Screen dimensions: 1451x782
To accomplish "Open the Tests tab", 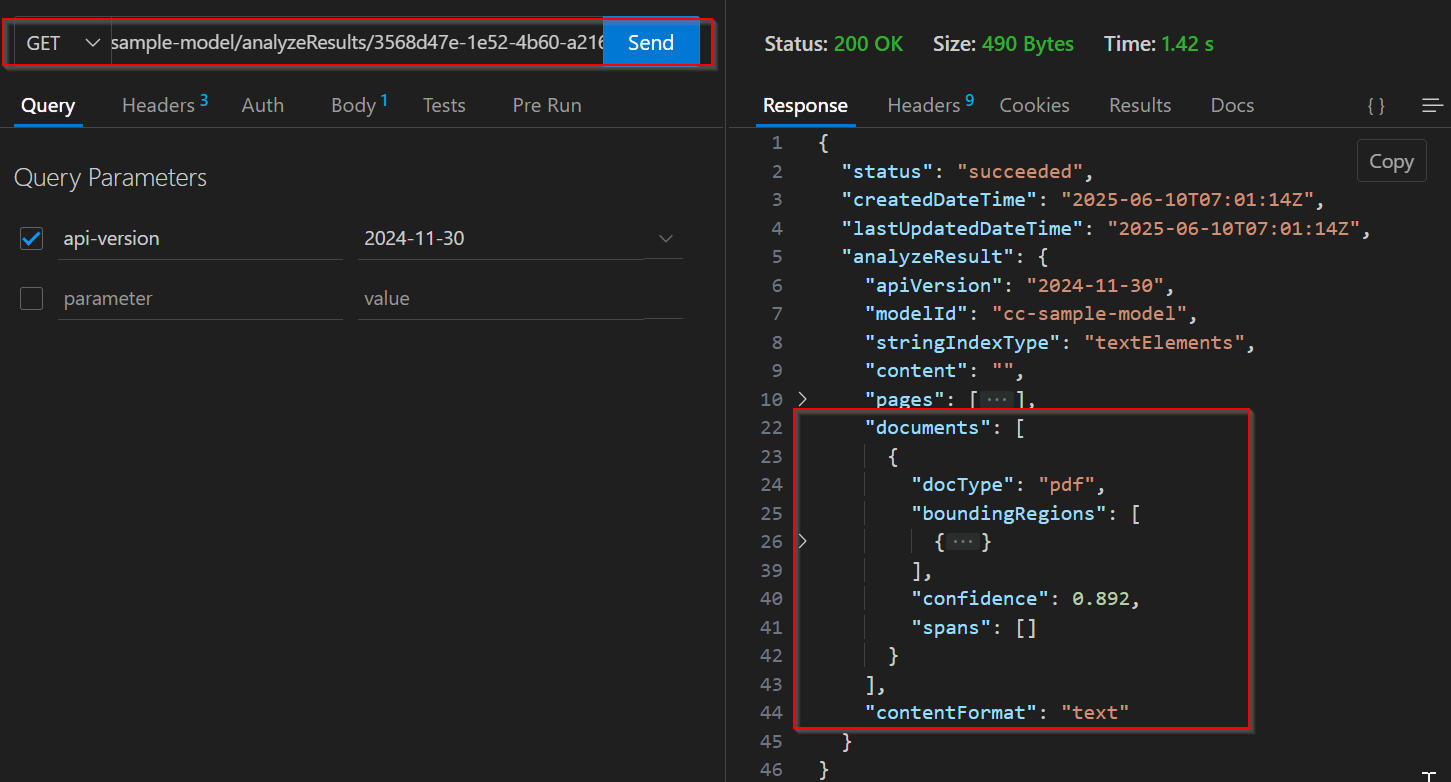I will click(443, 105).
